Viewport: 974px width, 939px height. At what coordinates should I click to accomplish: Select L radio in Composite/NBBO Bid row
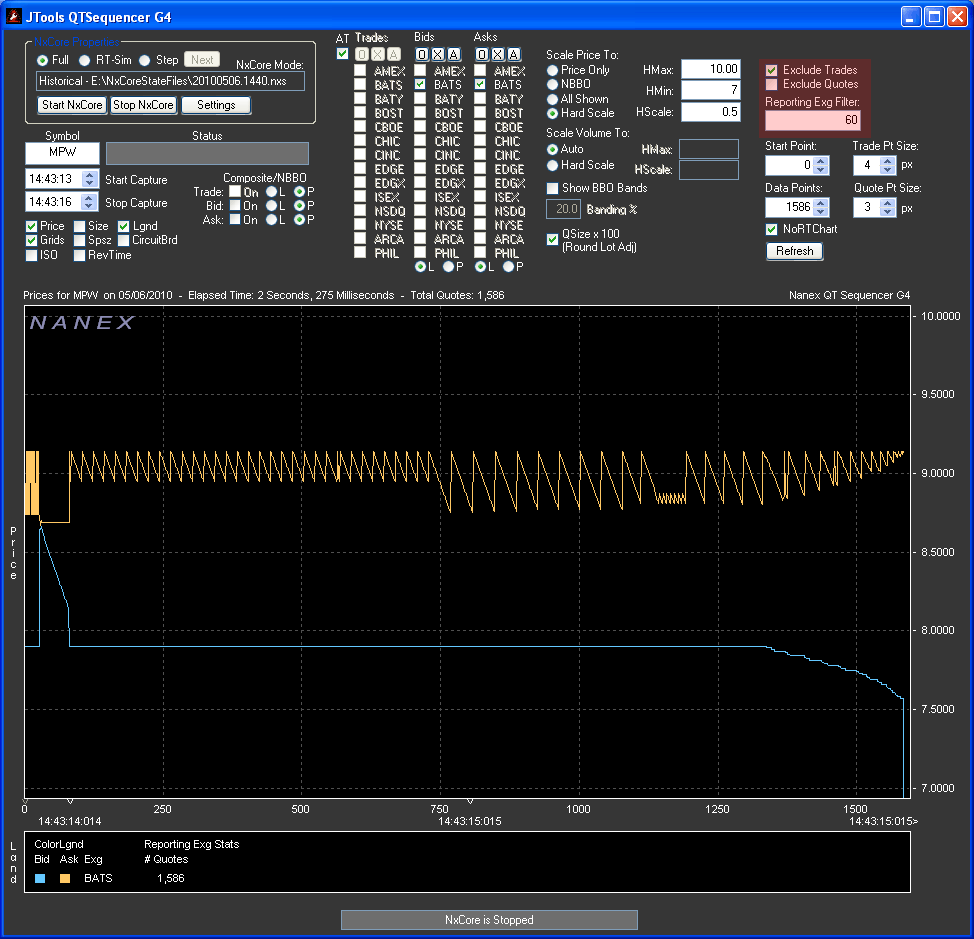[271, 206]
